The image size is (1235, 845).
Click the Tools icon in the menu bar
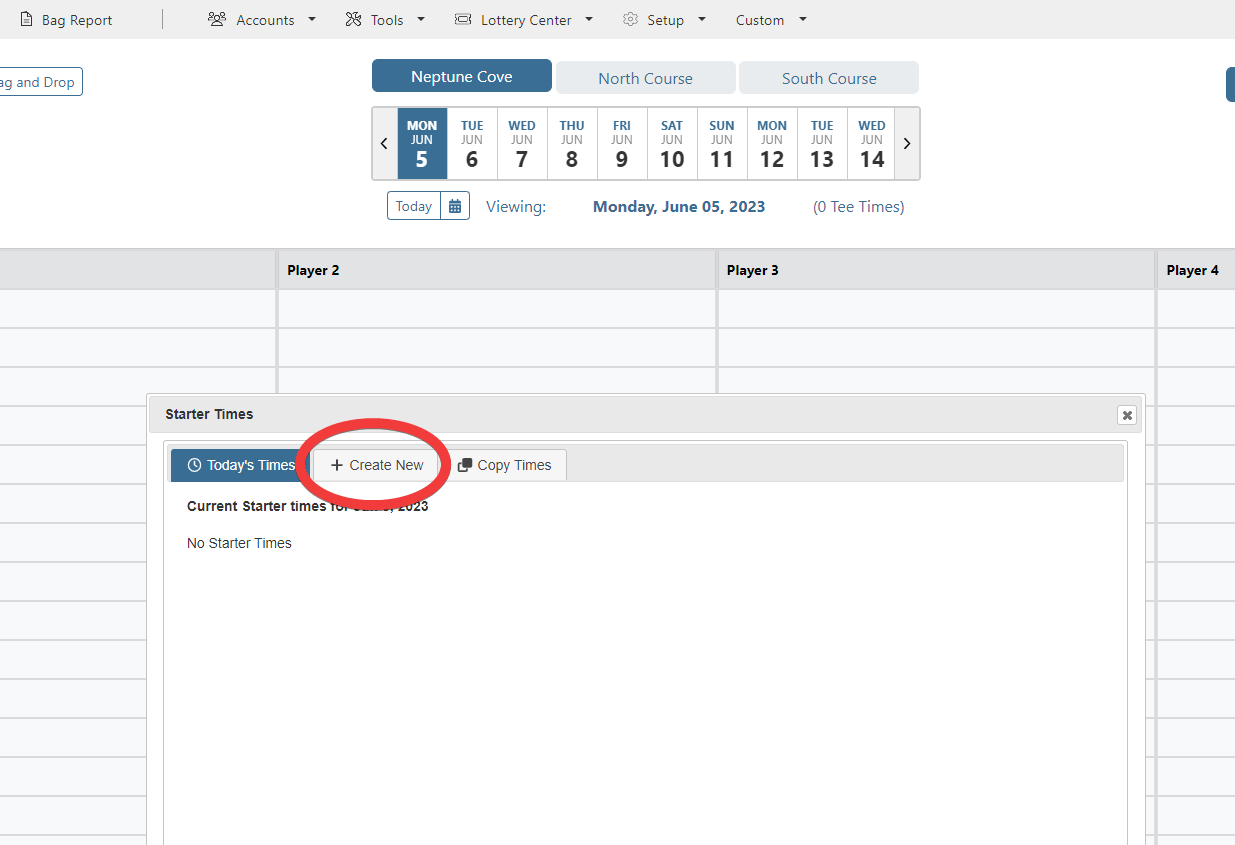[351, 18]
